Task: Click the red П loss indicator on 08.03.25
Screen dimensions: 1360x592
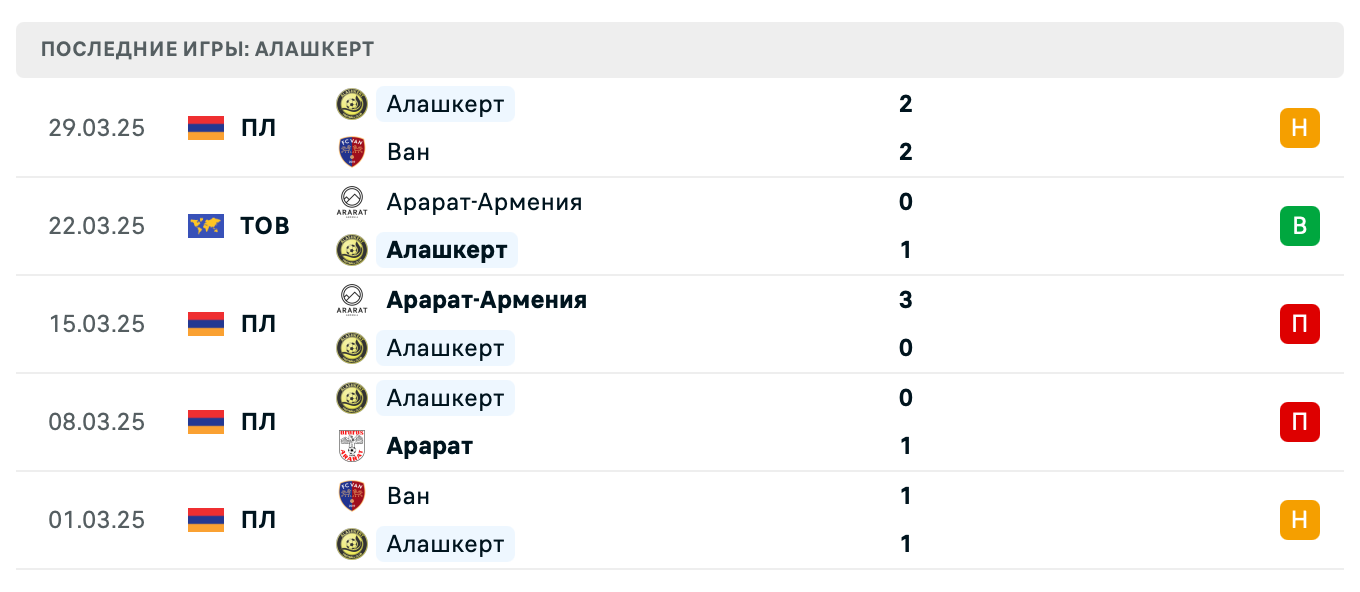Action: 1299,422
